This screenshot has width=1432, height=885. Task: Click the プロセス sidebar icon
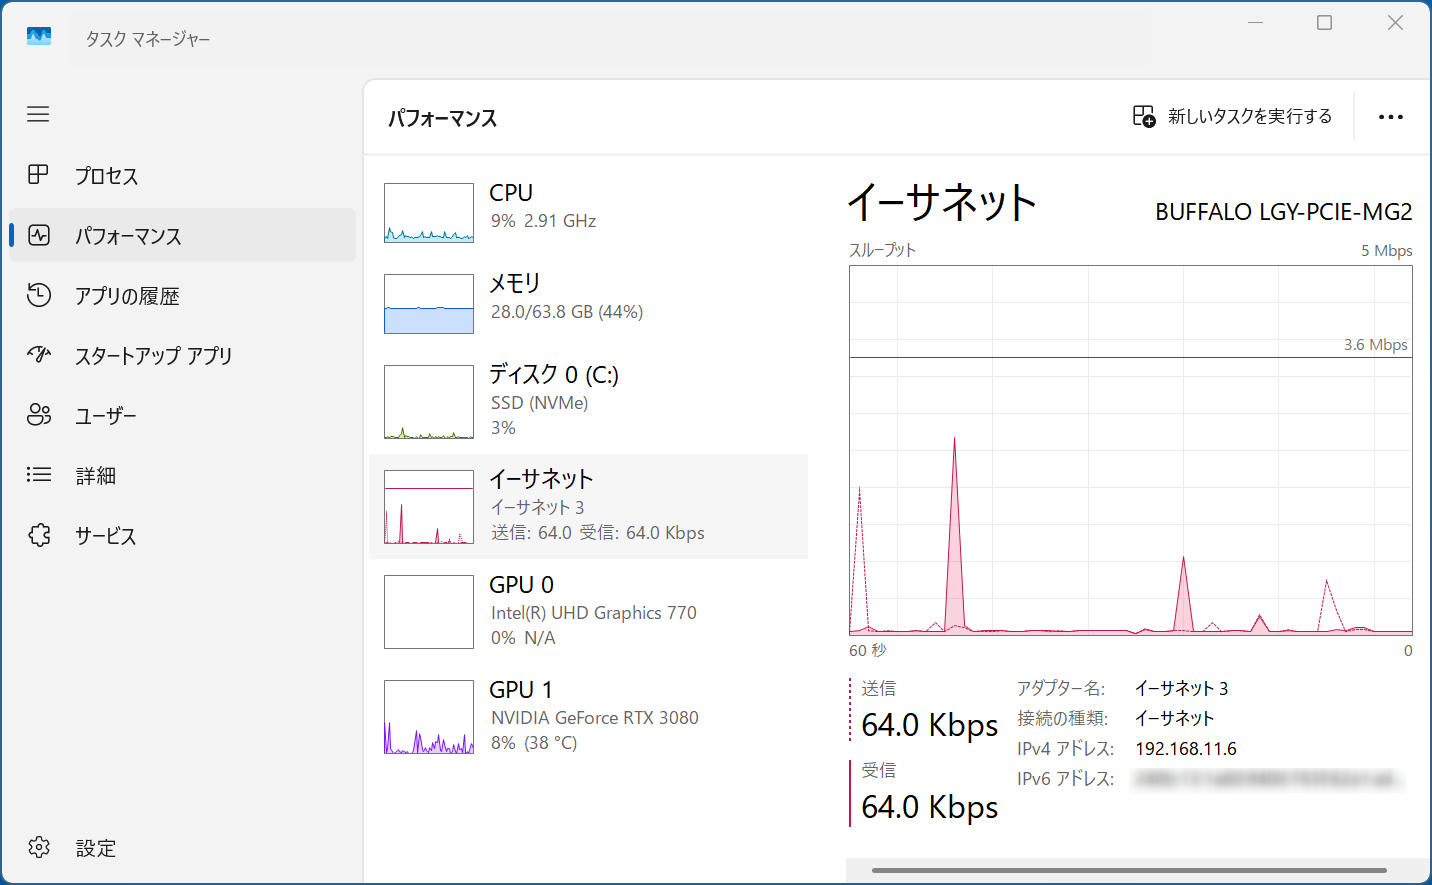point(38,175)
